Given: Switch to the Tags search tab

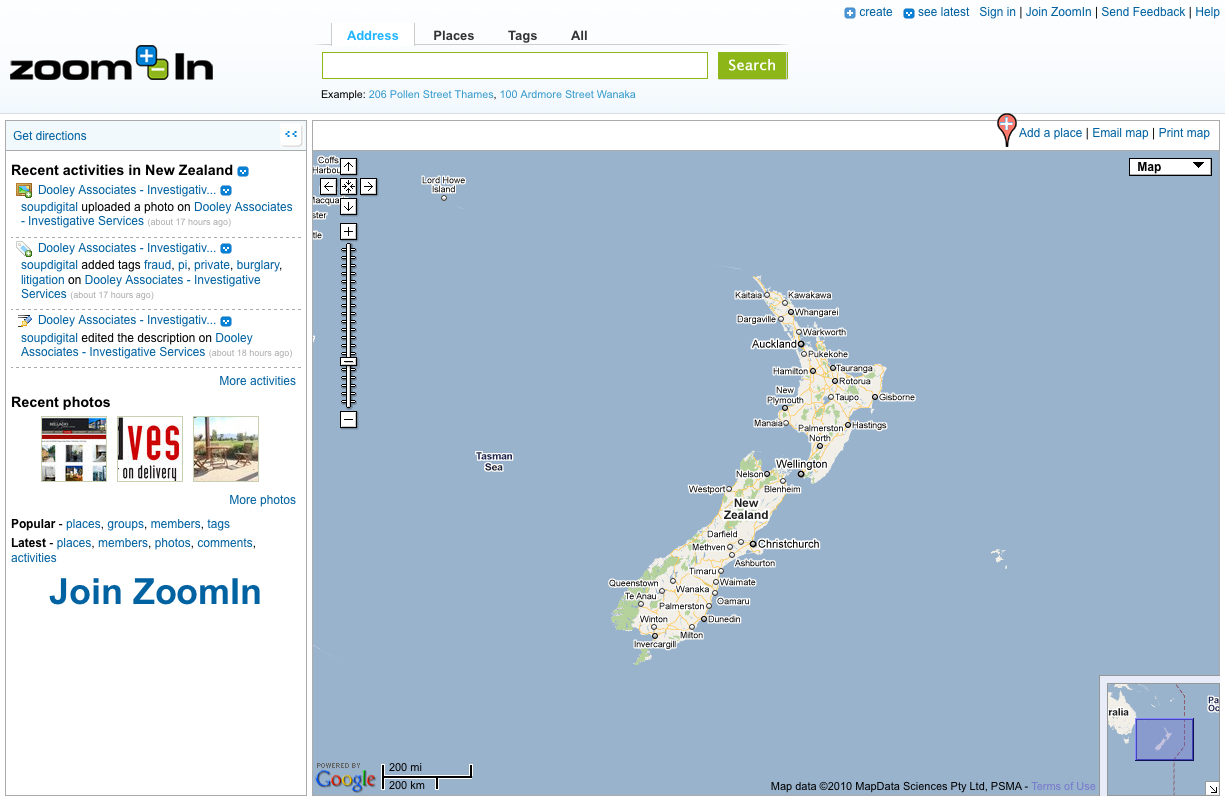Looking at the screenshot, I should (x=522, y=35).
